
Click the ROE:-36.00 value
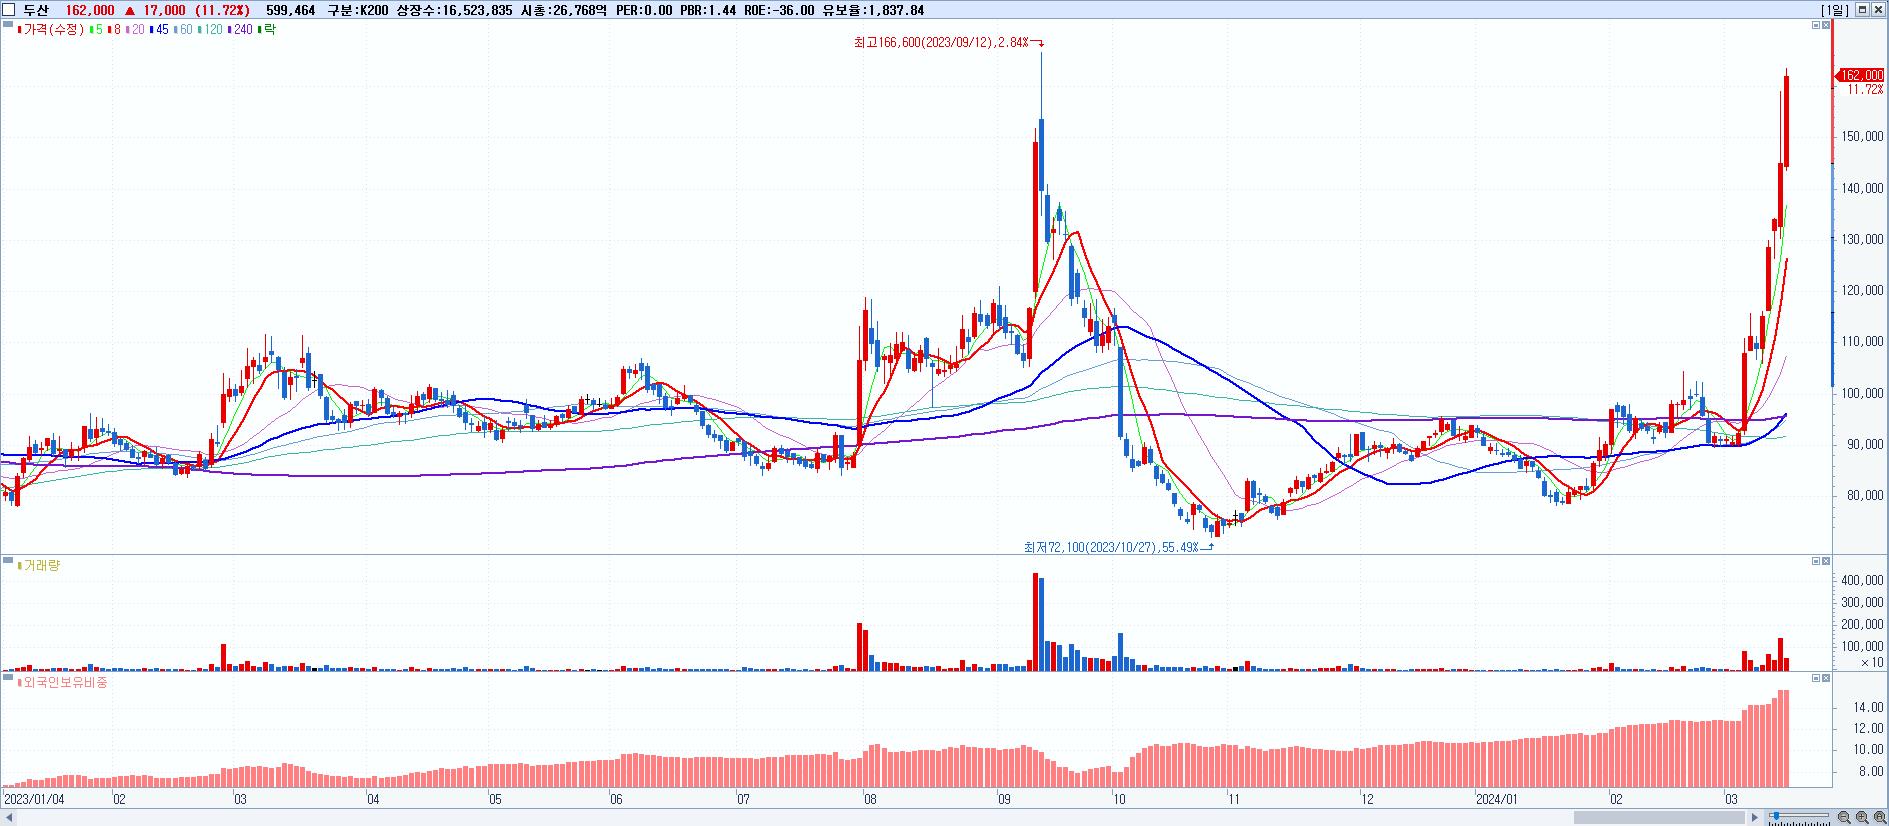click(x=779, y=10)
